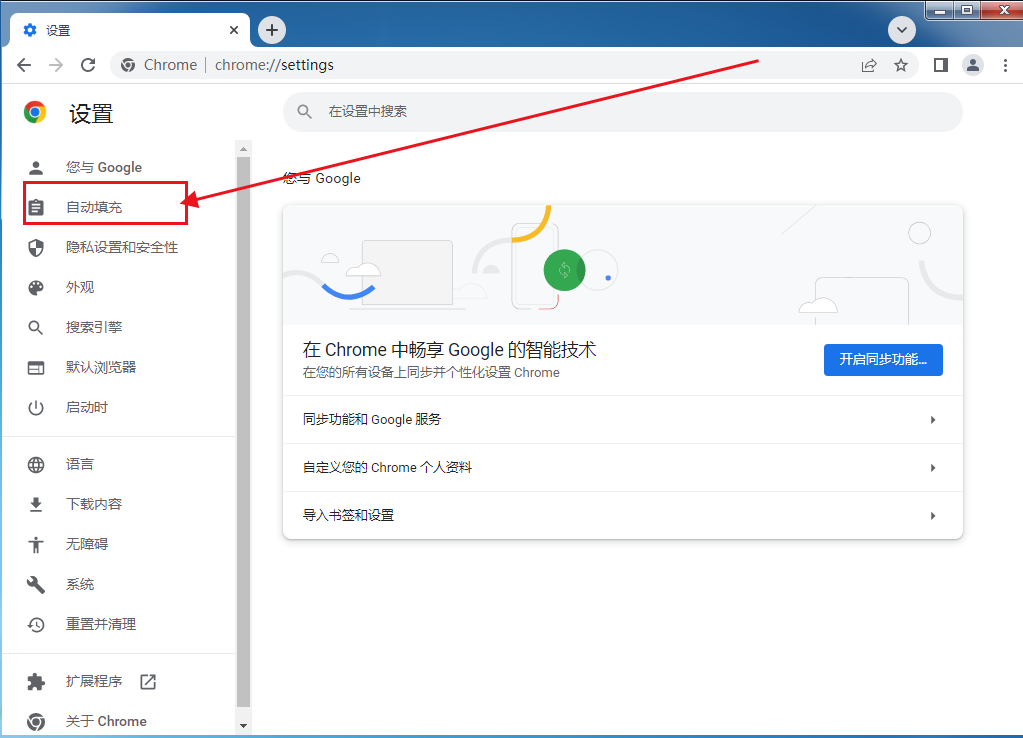The image size is (1023, 738).
Task: Click the 无障碍 accessibility icon
Action: pyautogui.click(x=36, y=544)
